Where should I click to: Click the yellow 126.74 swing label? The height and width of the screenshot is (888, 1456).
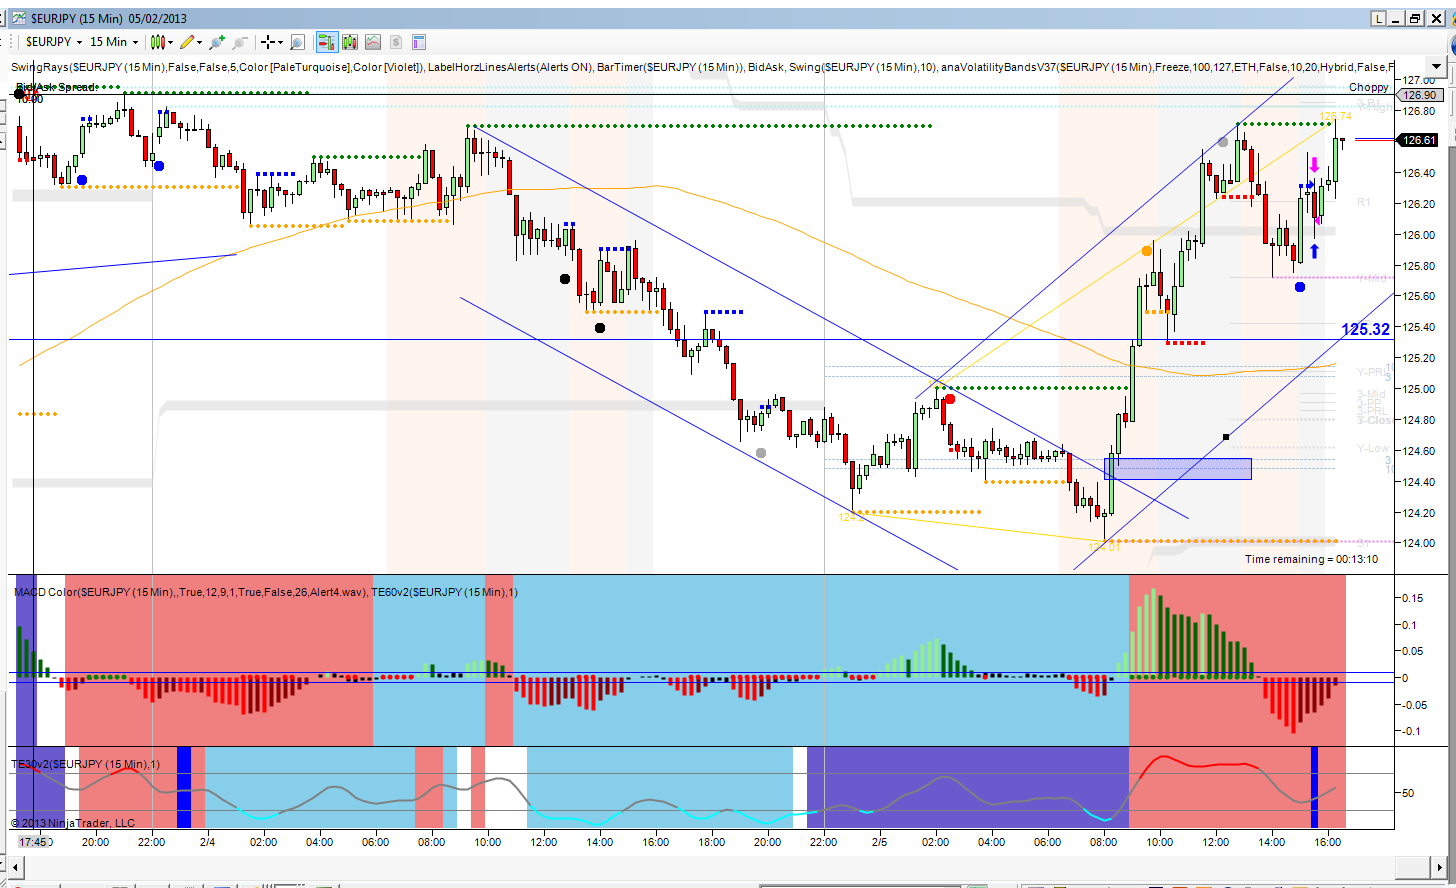(1336, 117)
